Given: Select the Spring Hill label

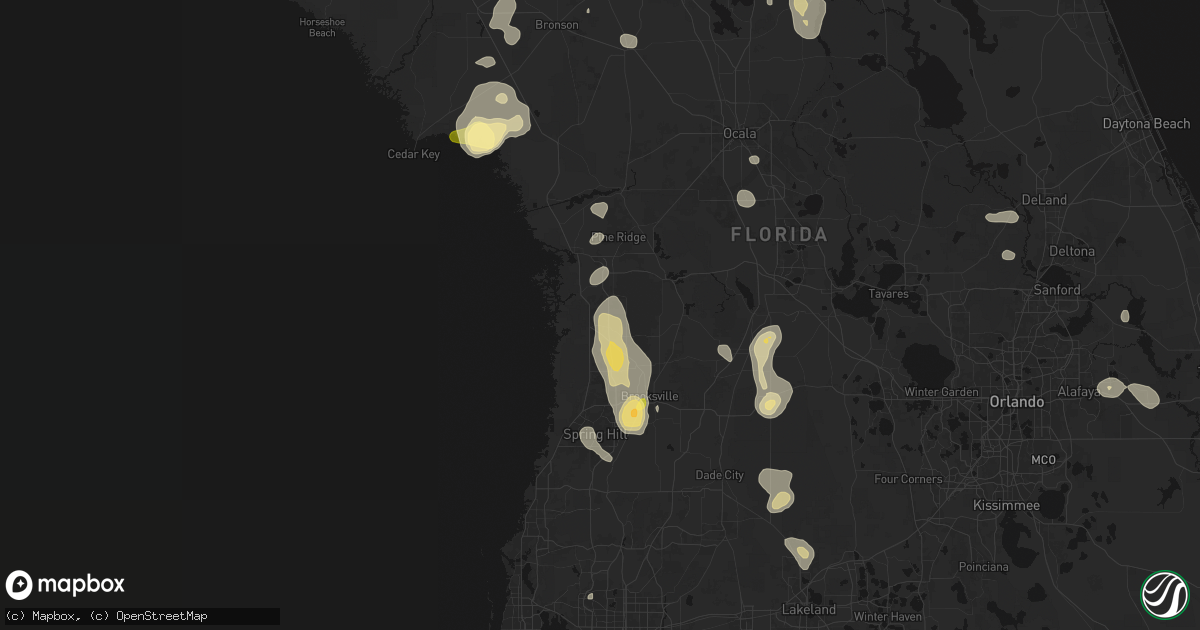Looking at the screenshot, I should pyautogui.click(x=595, y=434).
